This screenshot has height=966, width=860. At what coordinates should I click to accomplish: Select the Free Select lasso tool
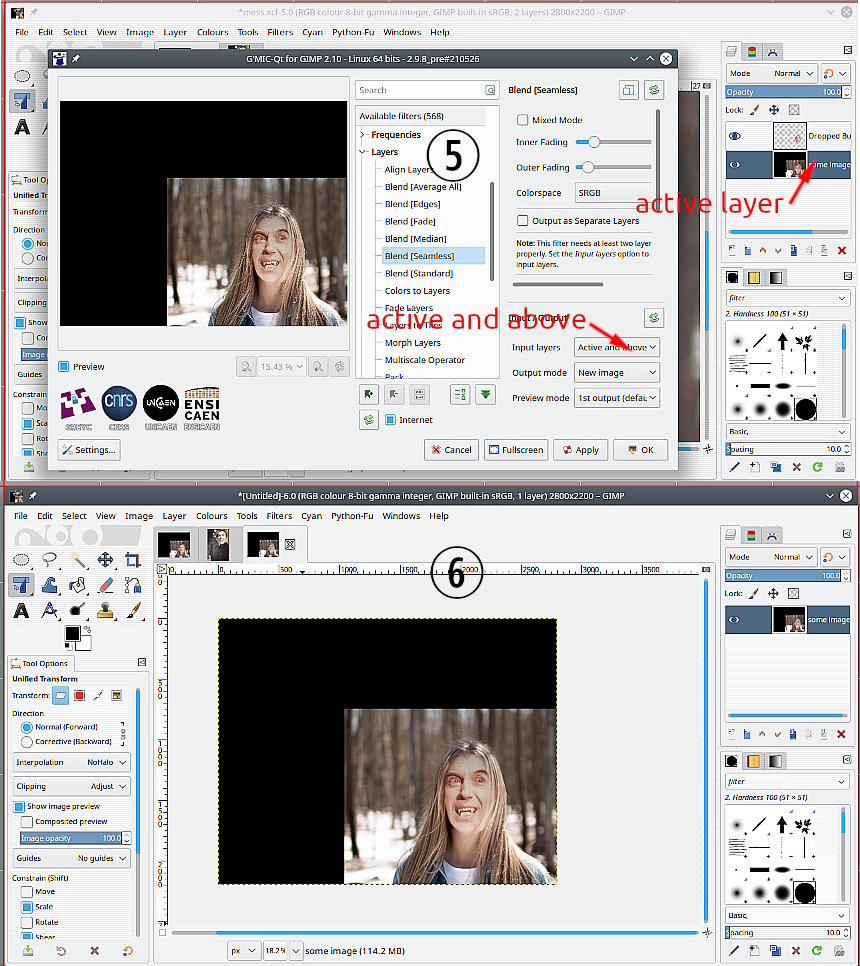coord(49,559)
